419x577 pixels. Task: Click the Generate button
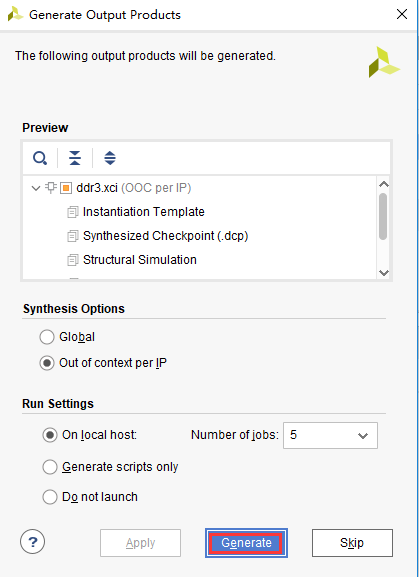click(246, 543)
